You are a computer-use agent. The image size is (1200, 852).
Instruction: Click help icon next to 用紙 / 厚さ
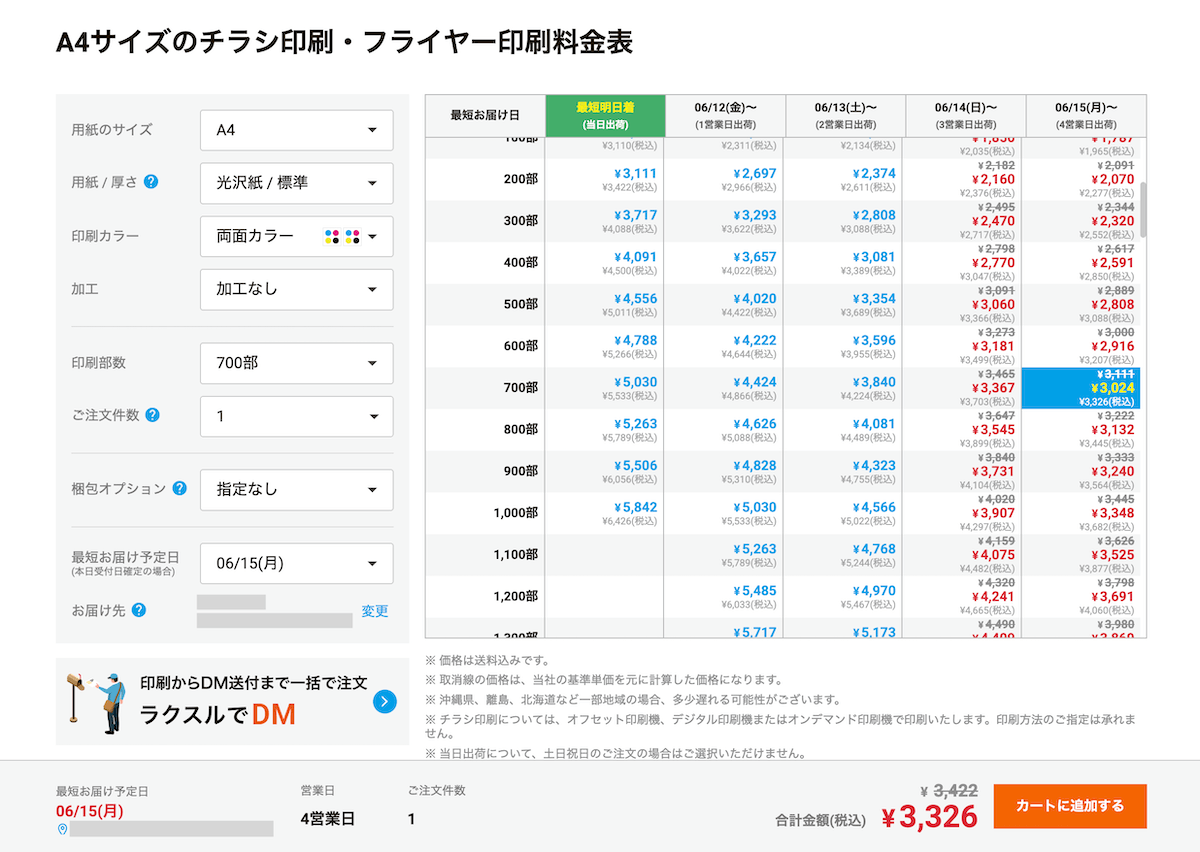point(151,182)
